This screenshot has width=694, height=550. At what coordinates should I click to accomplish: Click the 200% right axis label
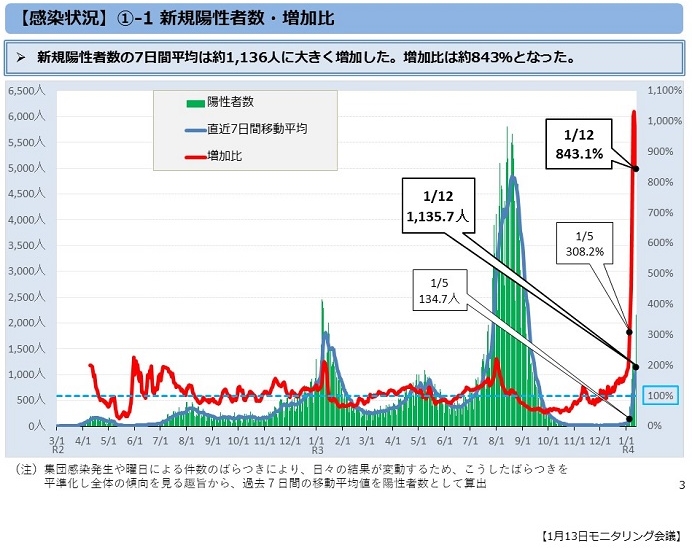tap(660, 365)
